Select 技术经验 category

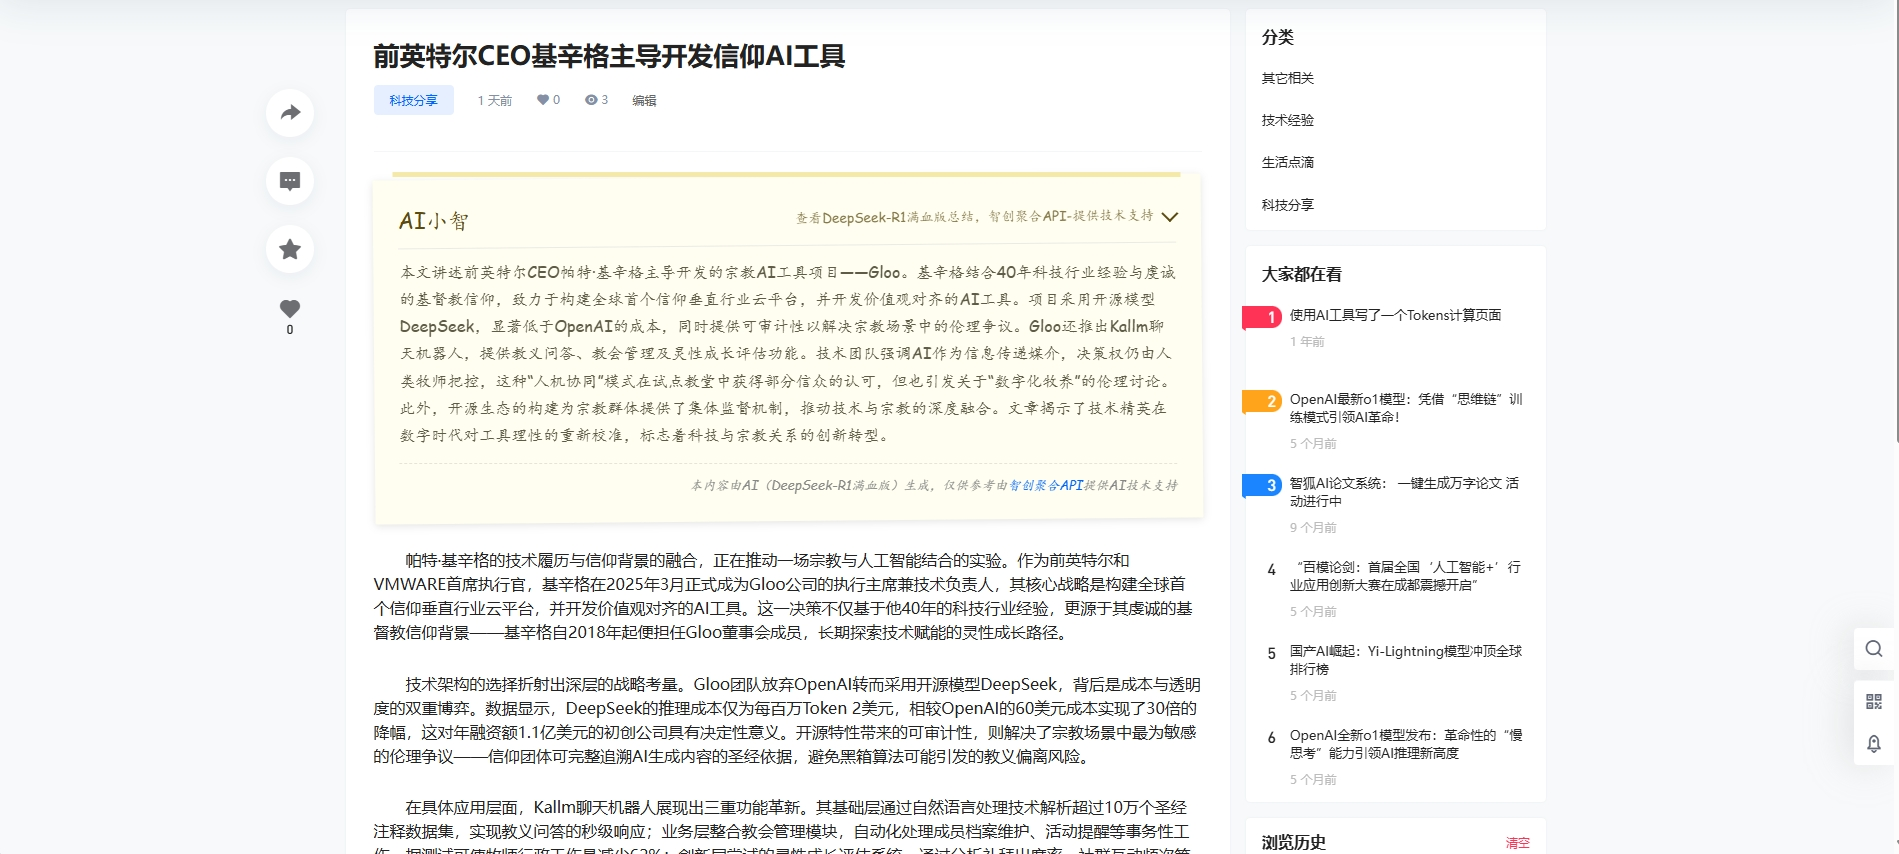1287,120
